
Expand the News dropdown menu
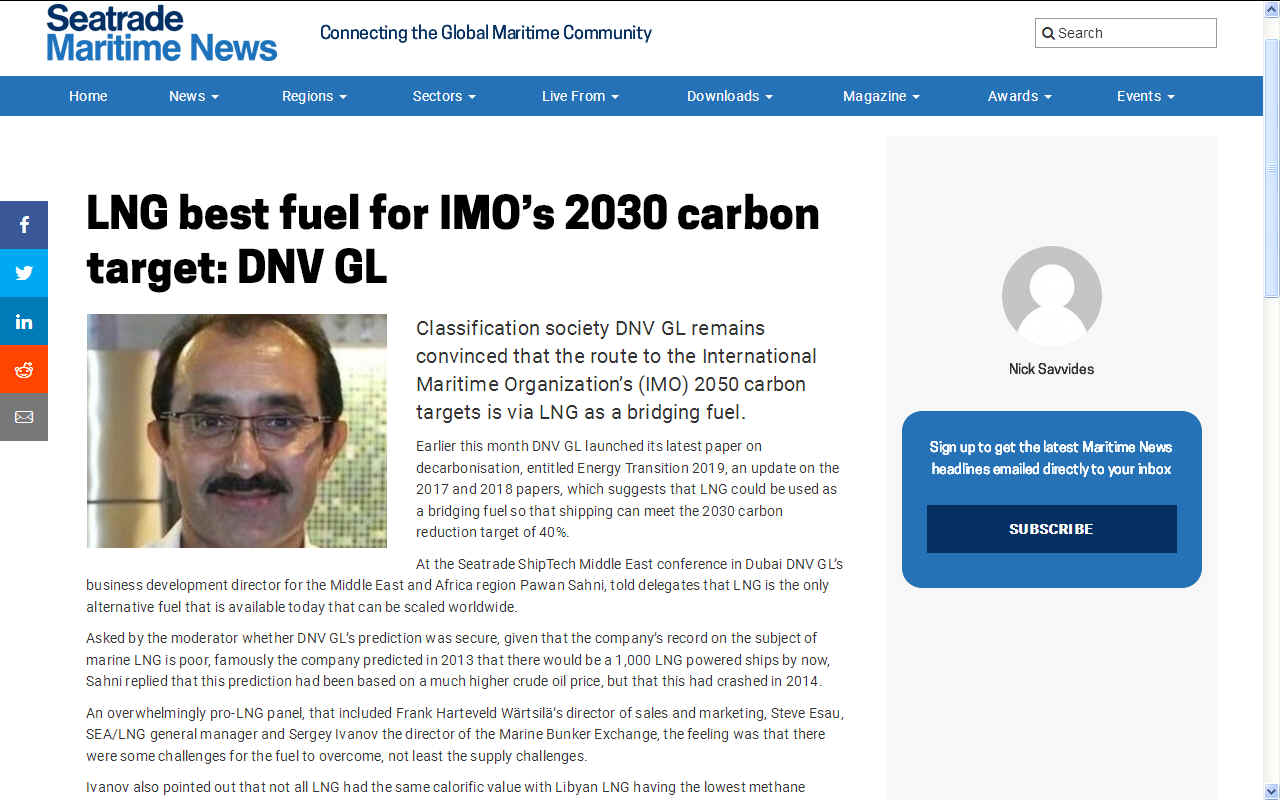click(x=193, y=96)
